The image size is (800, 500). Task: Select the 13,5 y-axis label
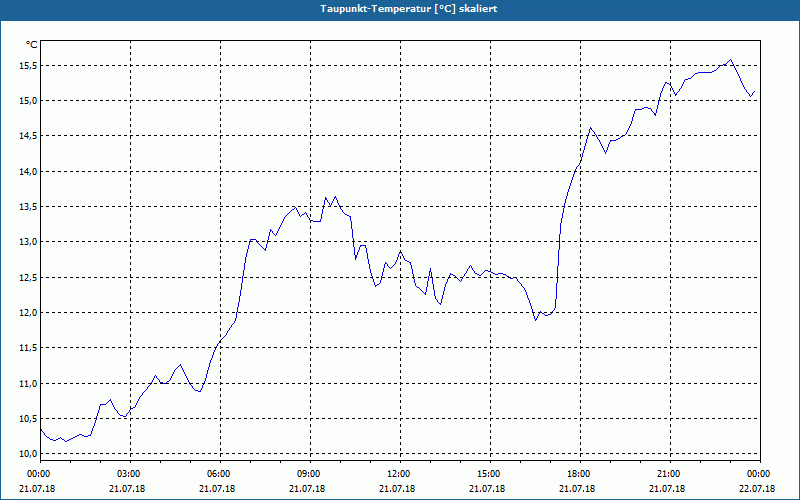click(28, 207)
